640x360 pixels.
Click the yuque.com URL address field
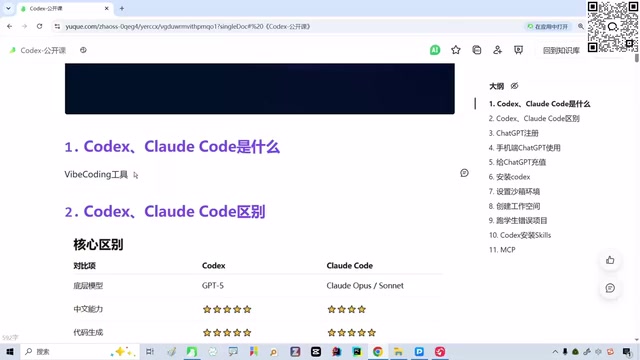tap(188, 27)
